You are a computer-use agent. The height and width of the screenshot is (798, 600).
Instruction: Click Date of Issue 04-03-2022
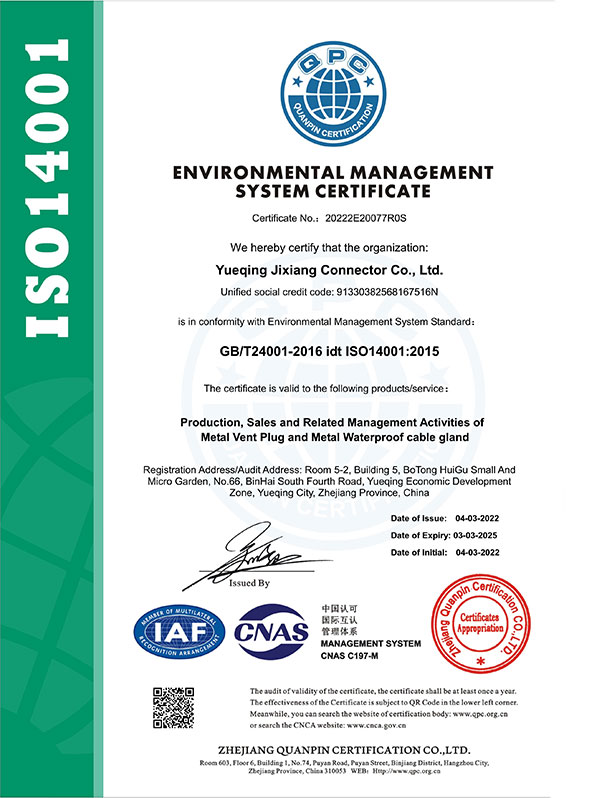(x=445, y=519)
